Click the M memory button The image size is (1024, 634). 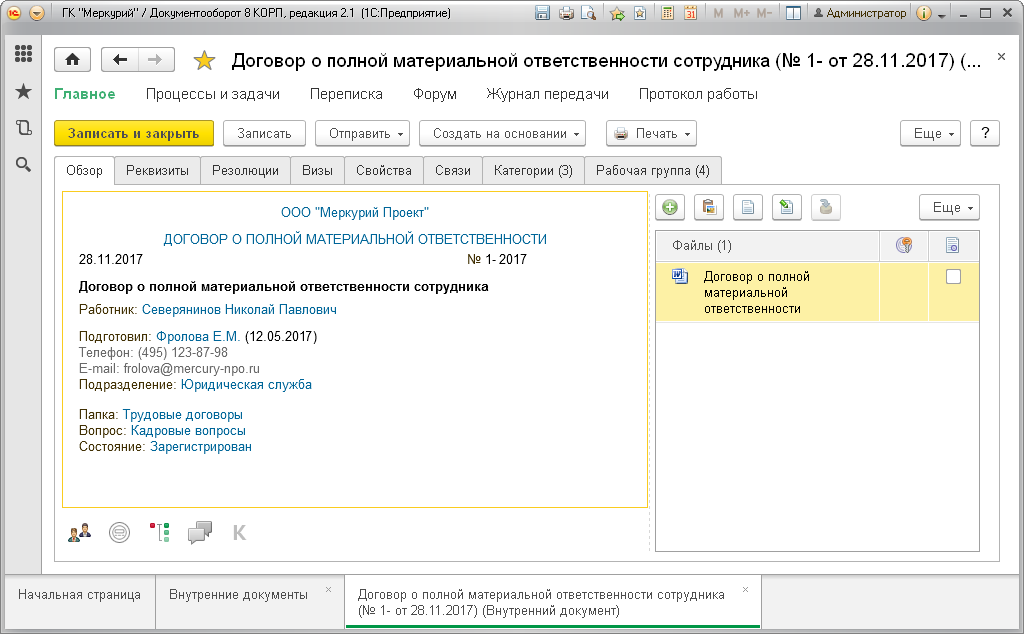[718, 13]
